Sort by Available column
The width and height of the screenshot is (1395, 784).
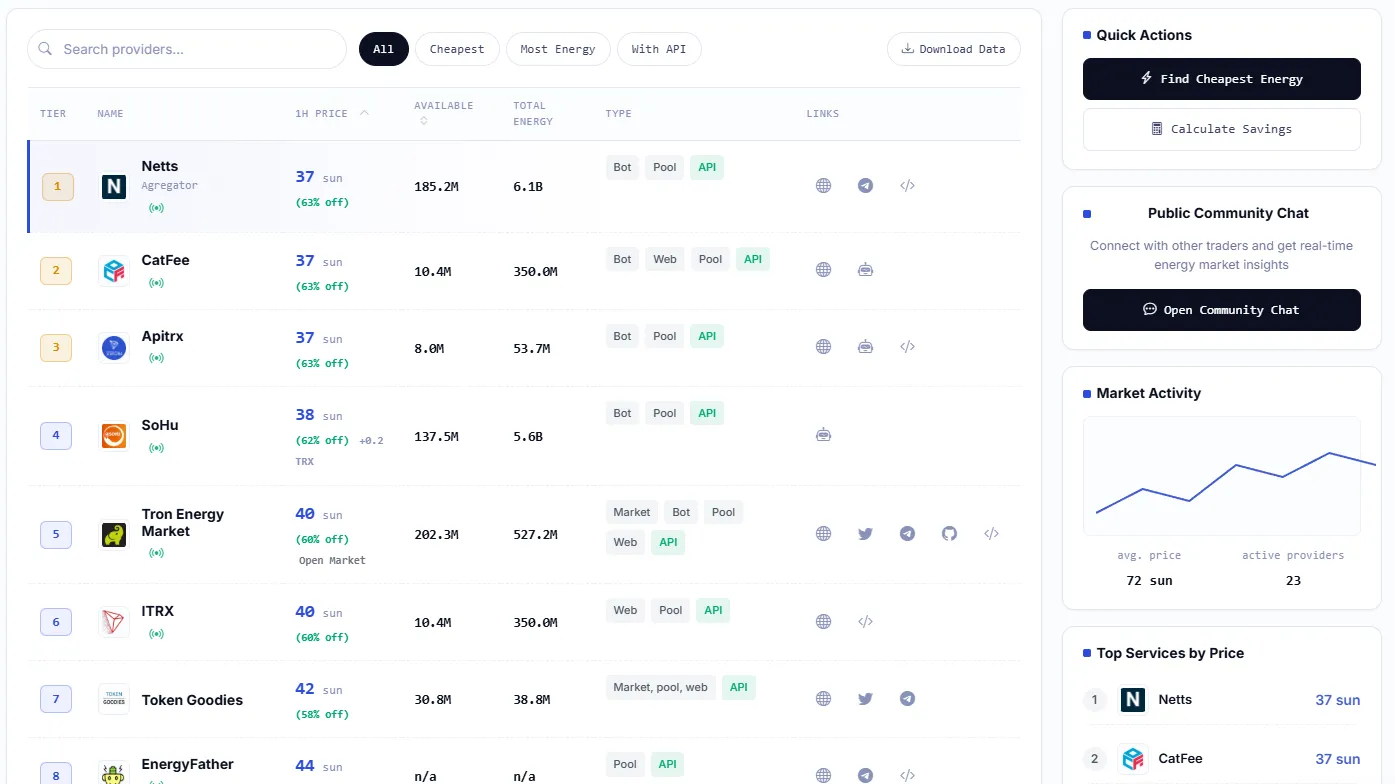444,113
